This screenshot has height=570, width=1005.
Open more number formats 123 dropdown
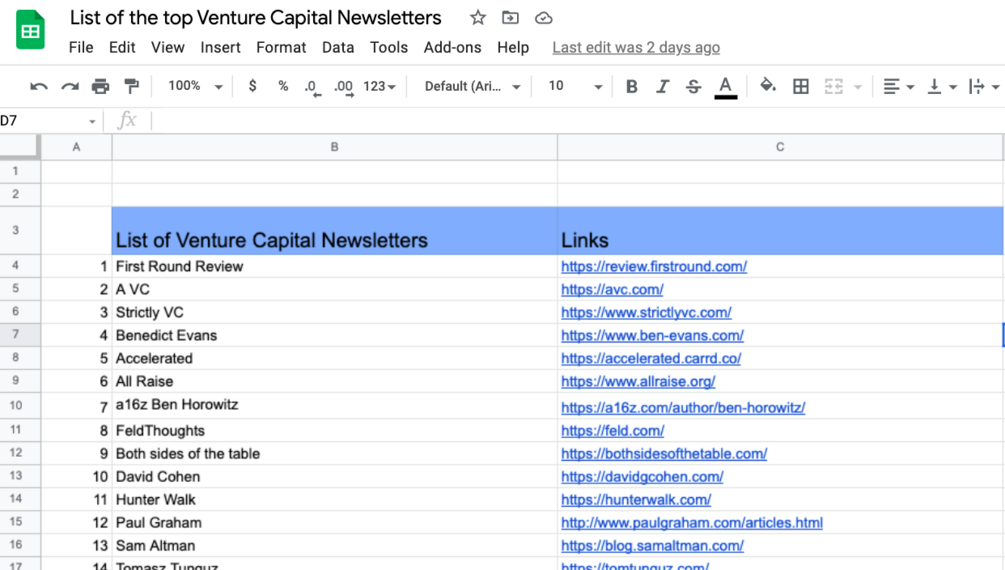379,86
